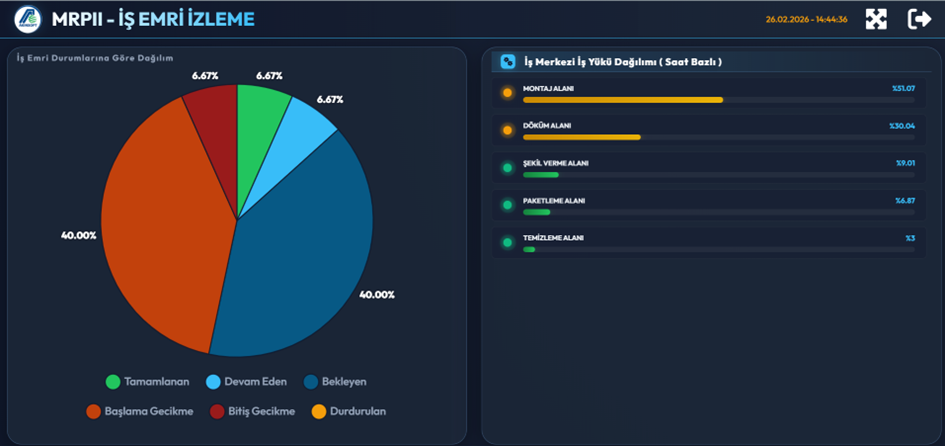
Task: Click the workload distribution panel icon
Action: click(x=508, y=62)
